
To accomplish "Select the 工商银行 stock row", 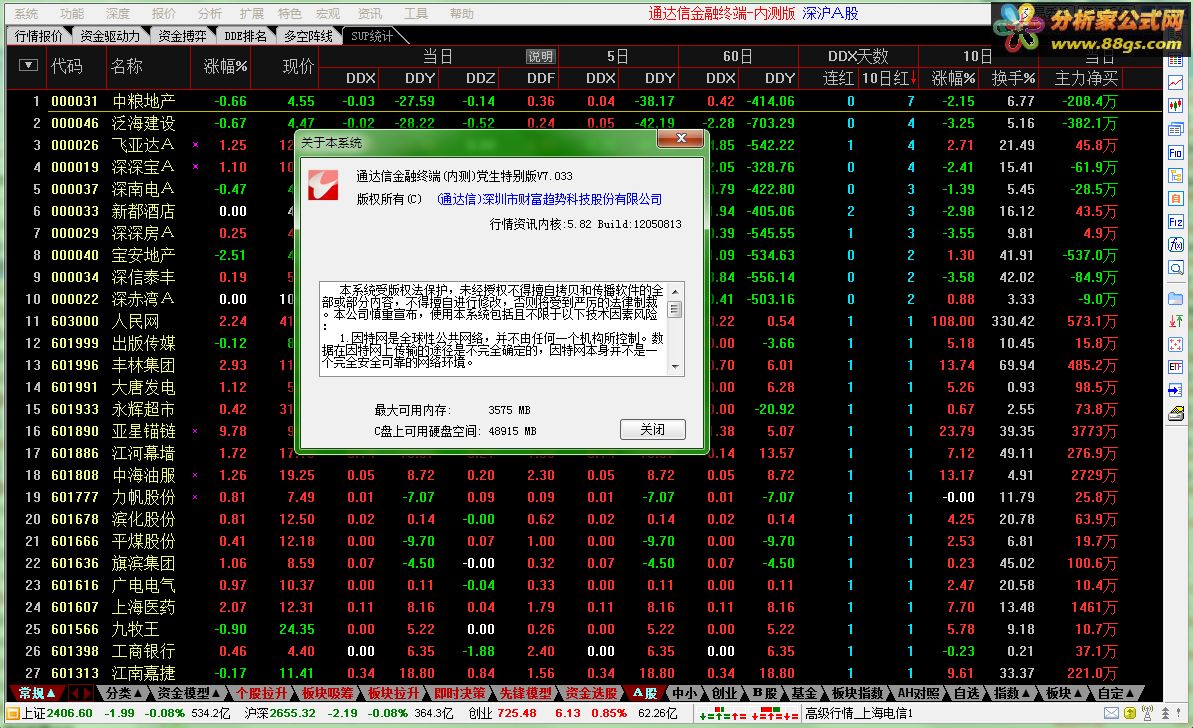I will (584, 651).
